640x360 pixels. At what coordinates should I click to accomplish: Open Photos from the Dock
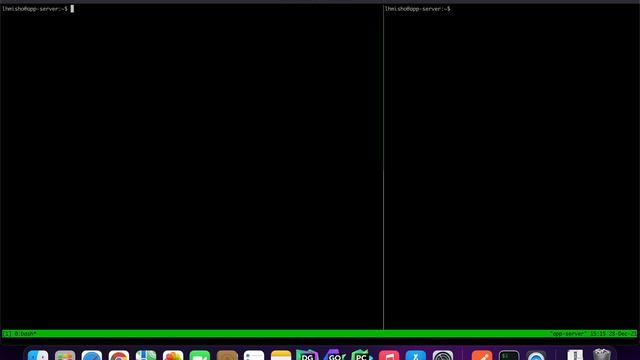[x=173, y=356]
